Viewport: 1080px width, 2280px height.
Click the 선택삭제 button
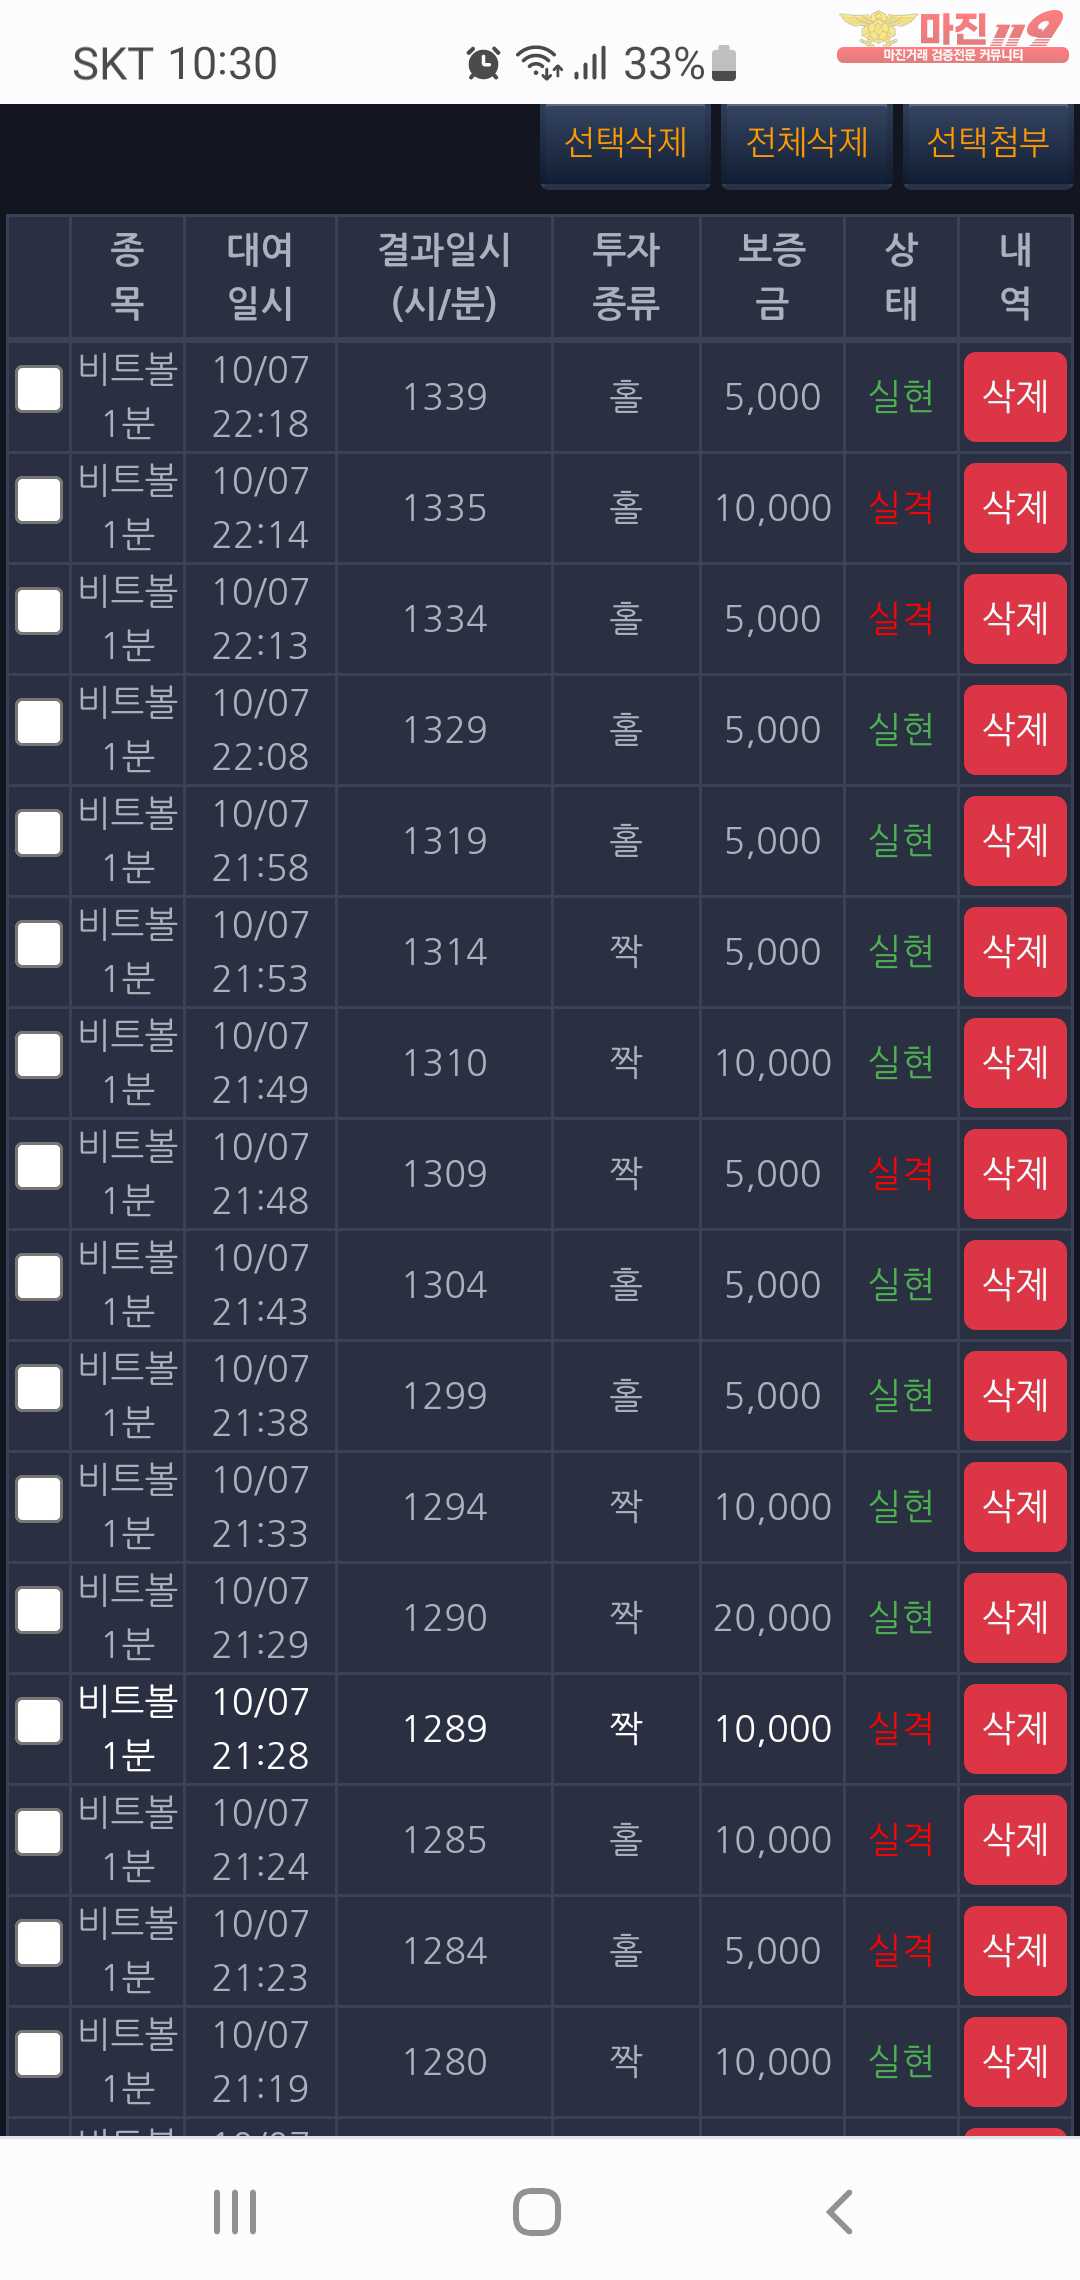coord(625,143)
